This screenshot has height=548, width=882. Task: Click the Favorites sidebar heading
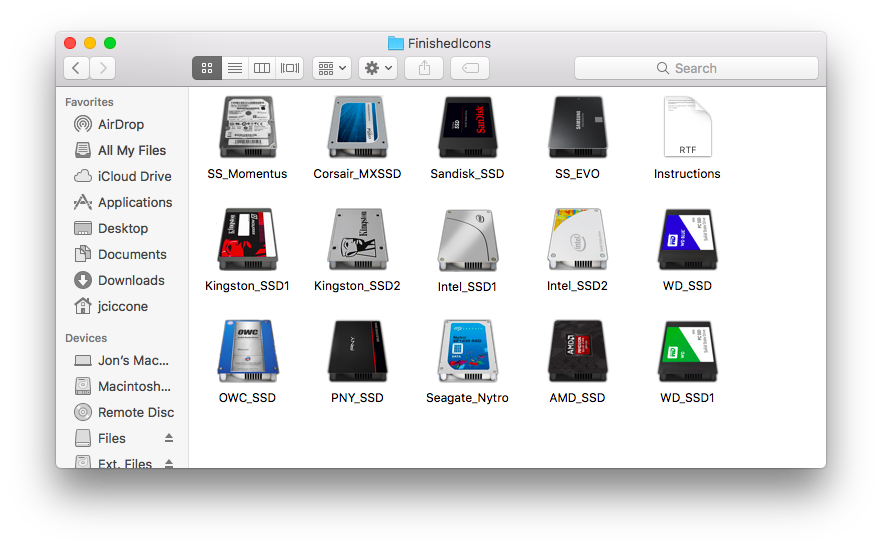[x=89, y=102]
